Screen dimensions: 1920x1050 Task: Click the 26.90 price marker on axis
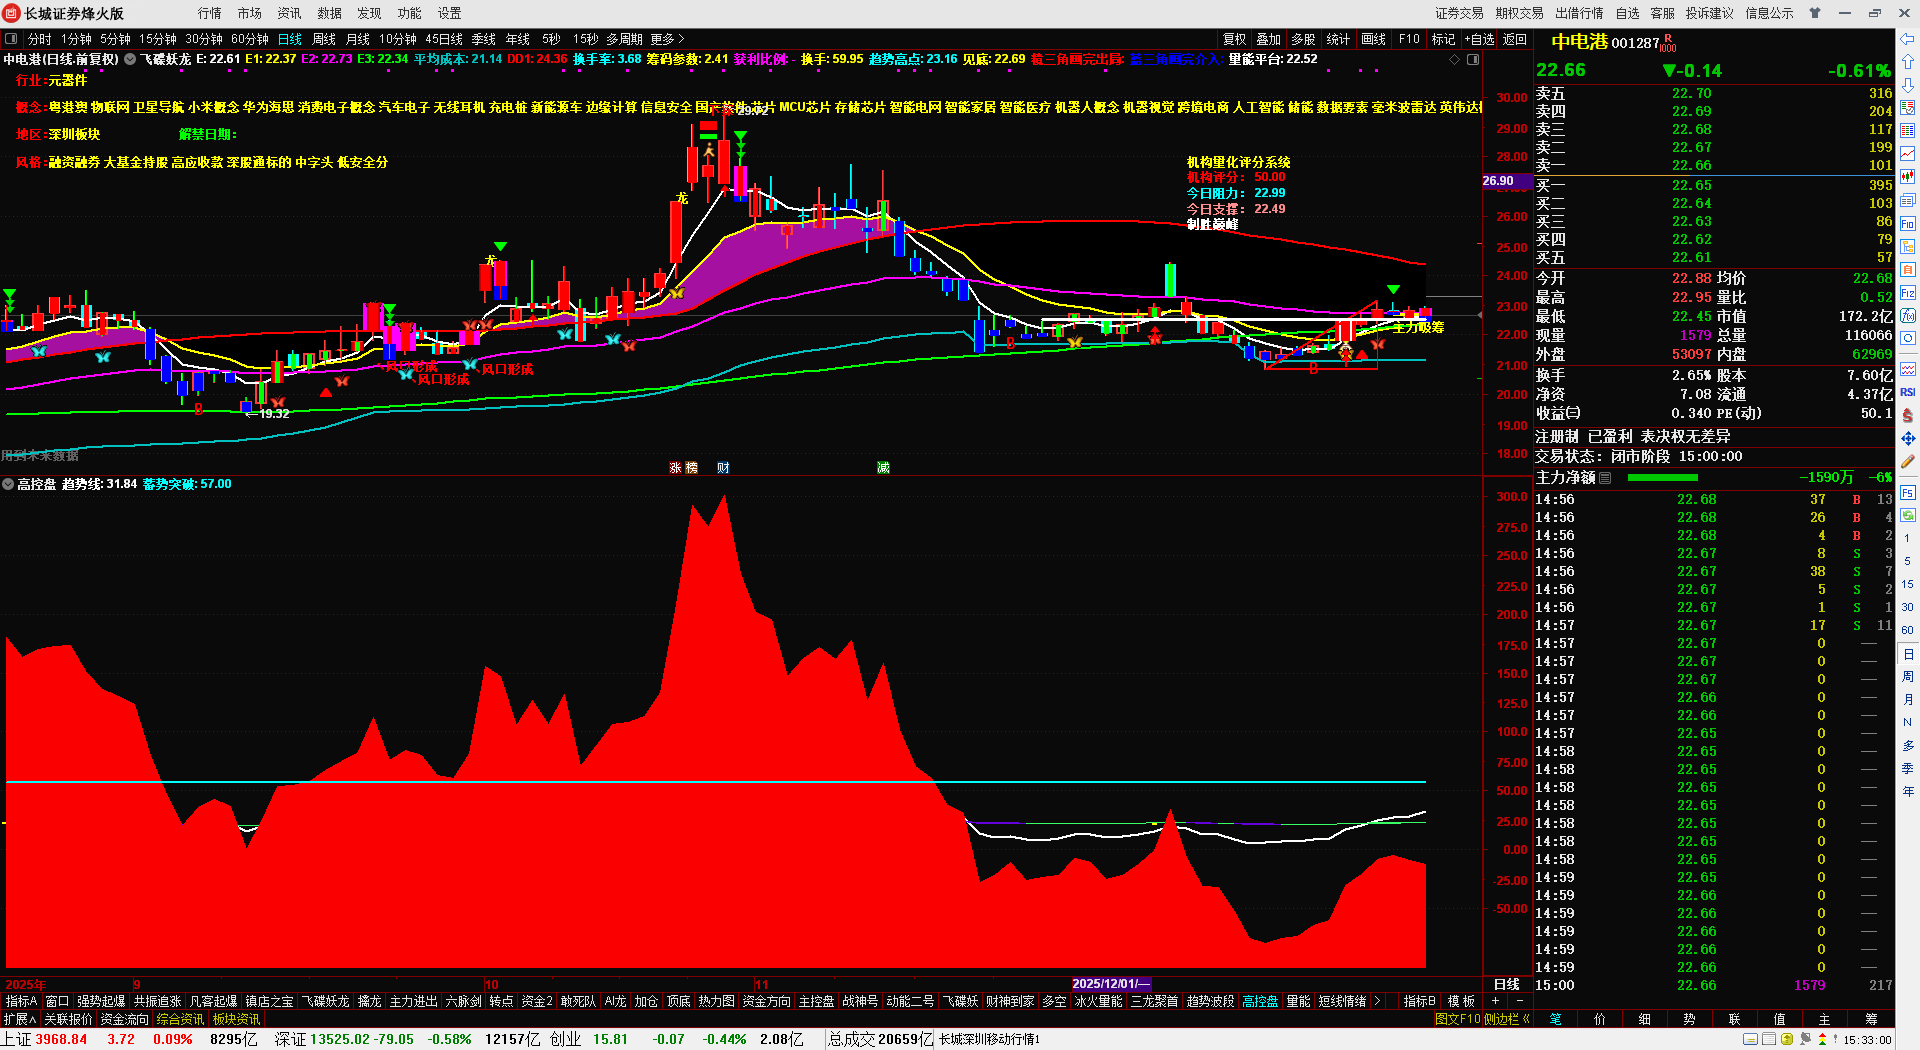pyautogui.click(x=1505, y=181)
